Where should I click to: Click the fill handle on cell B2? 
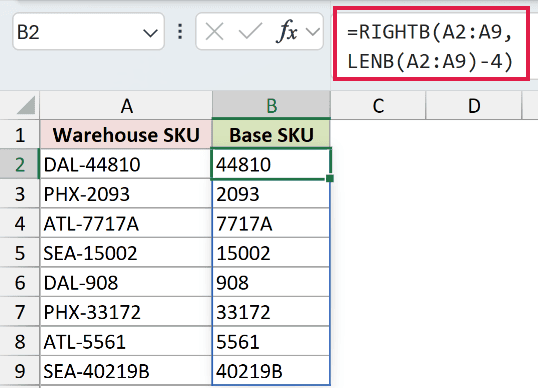(x=330, y=178)
